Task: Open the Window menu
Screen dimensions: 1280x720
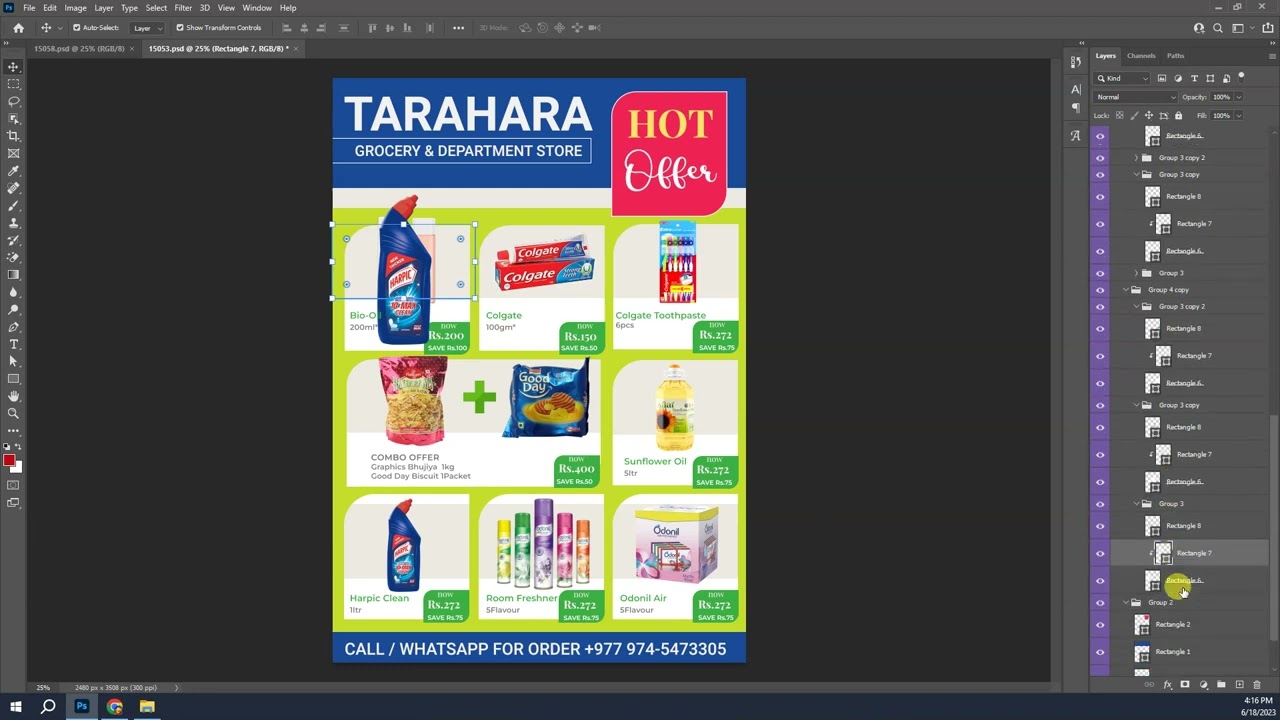Action: pos(257,8)
